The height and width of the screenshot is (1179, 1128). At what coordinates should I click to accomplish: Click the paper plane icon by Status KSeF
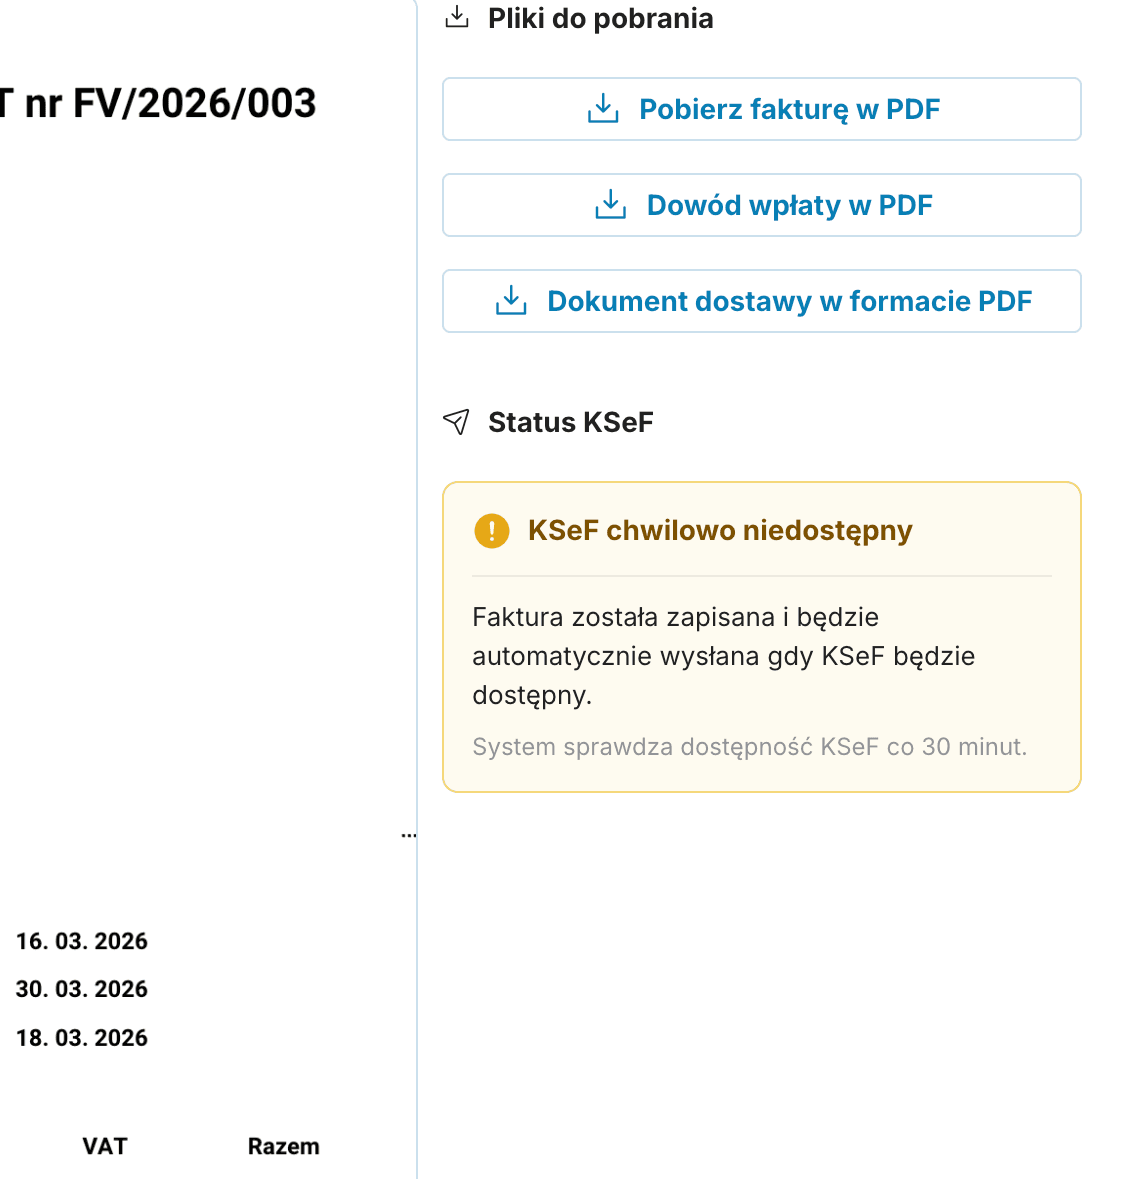tap(456, 422)
